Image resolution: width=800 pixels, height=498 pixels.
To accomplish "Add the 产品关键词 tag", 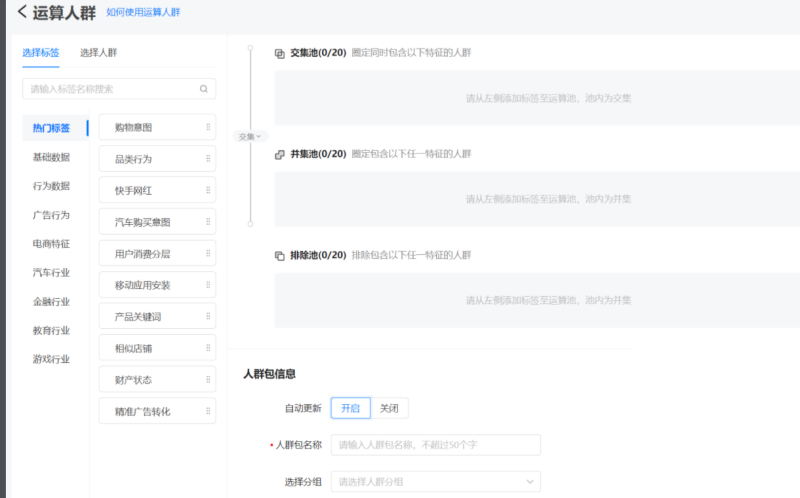I will (x=157, y=316).
